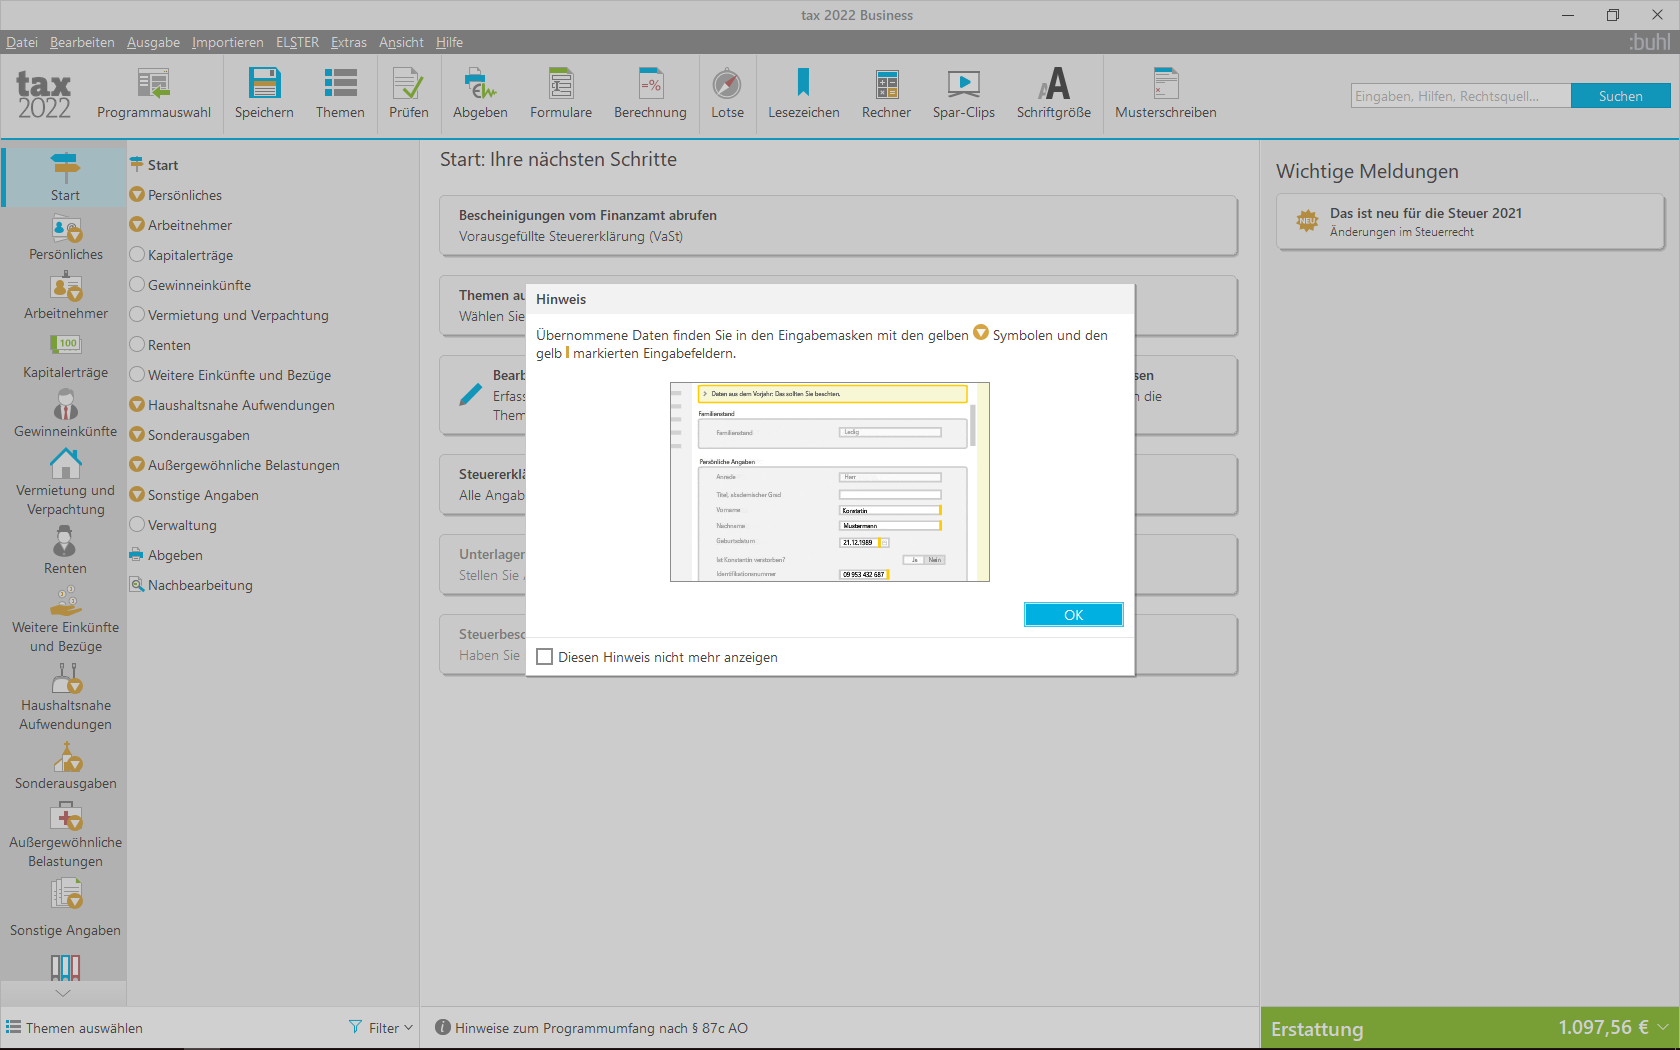Viewport: 1680px width, 1050px height.
Task: Run the Prüfen check icon
Action: tap(408, 84)
